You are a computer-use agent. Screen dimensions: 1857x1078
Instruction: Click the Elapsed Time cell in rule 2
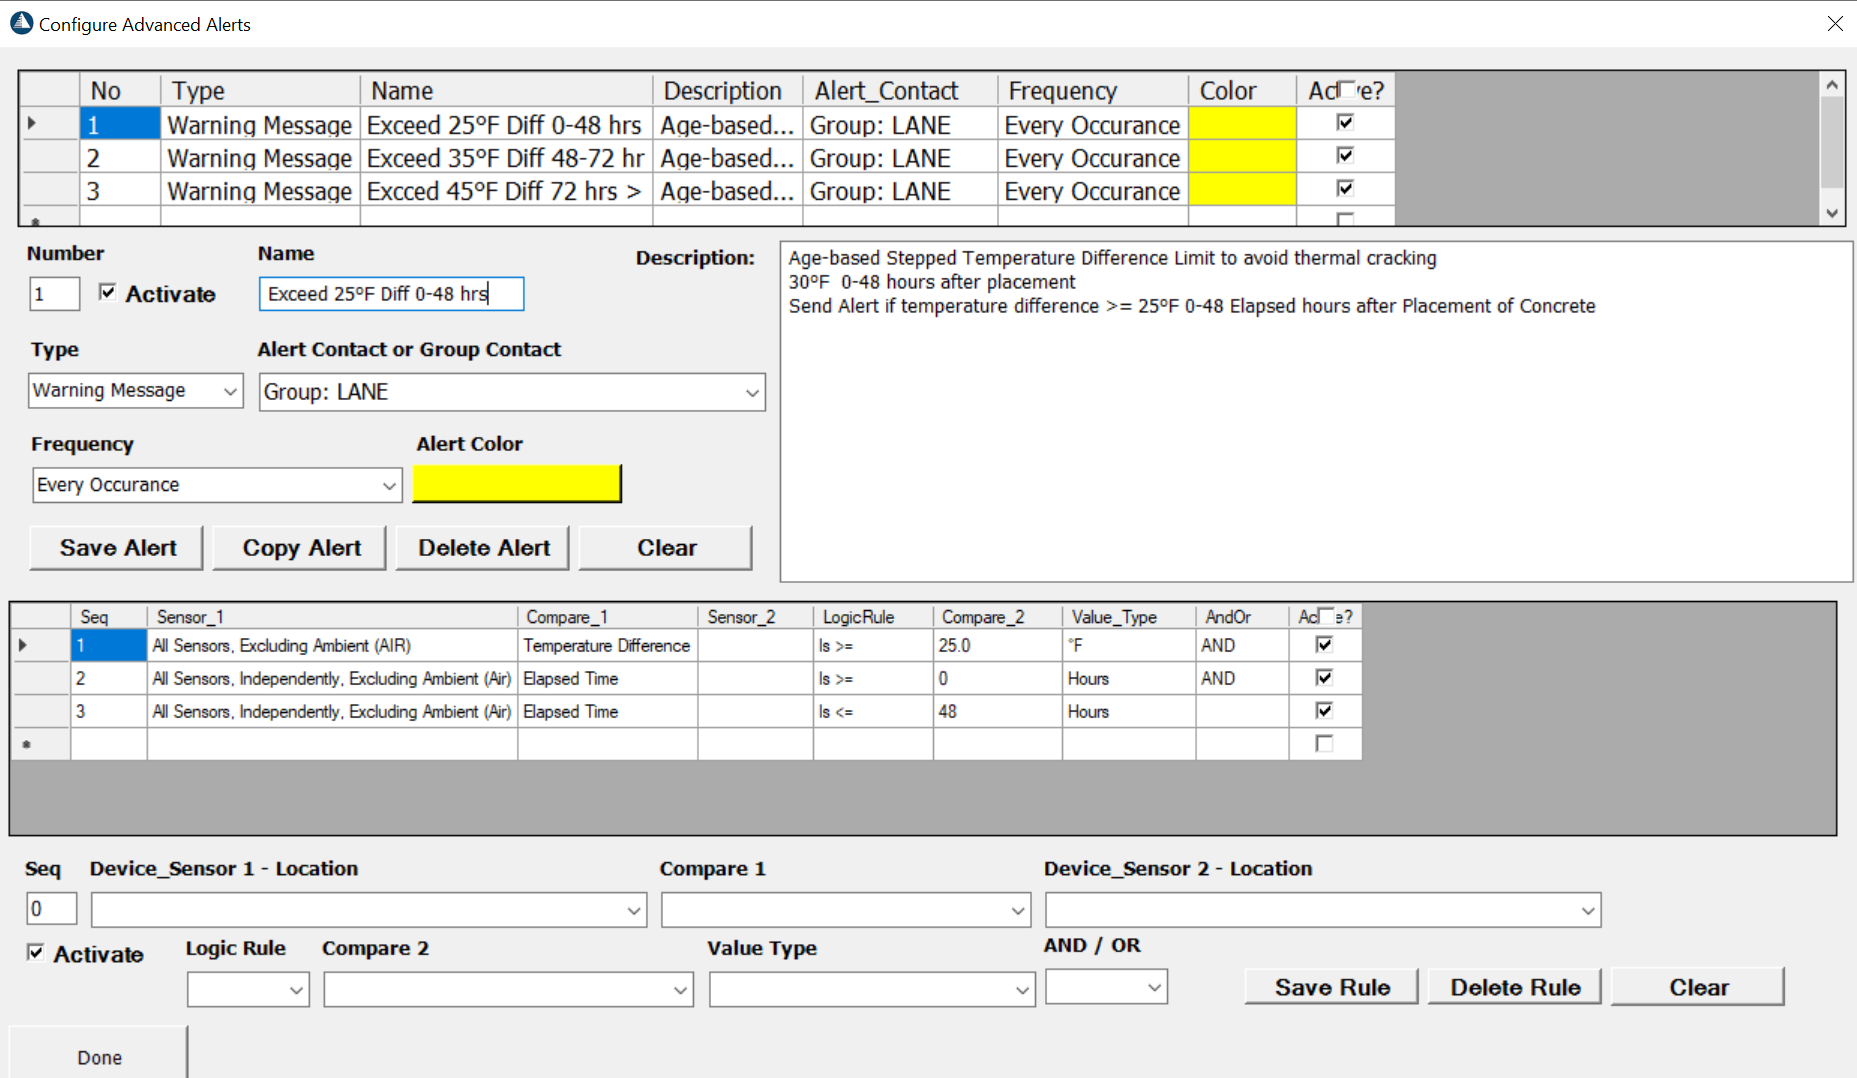[x=607, y=678]
